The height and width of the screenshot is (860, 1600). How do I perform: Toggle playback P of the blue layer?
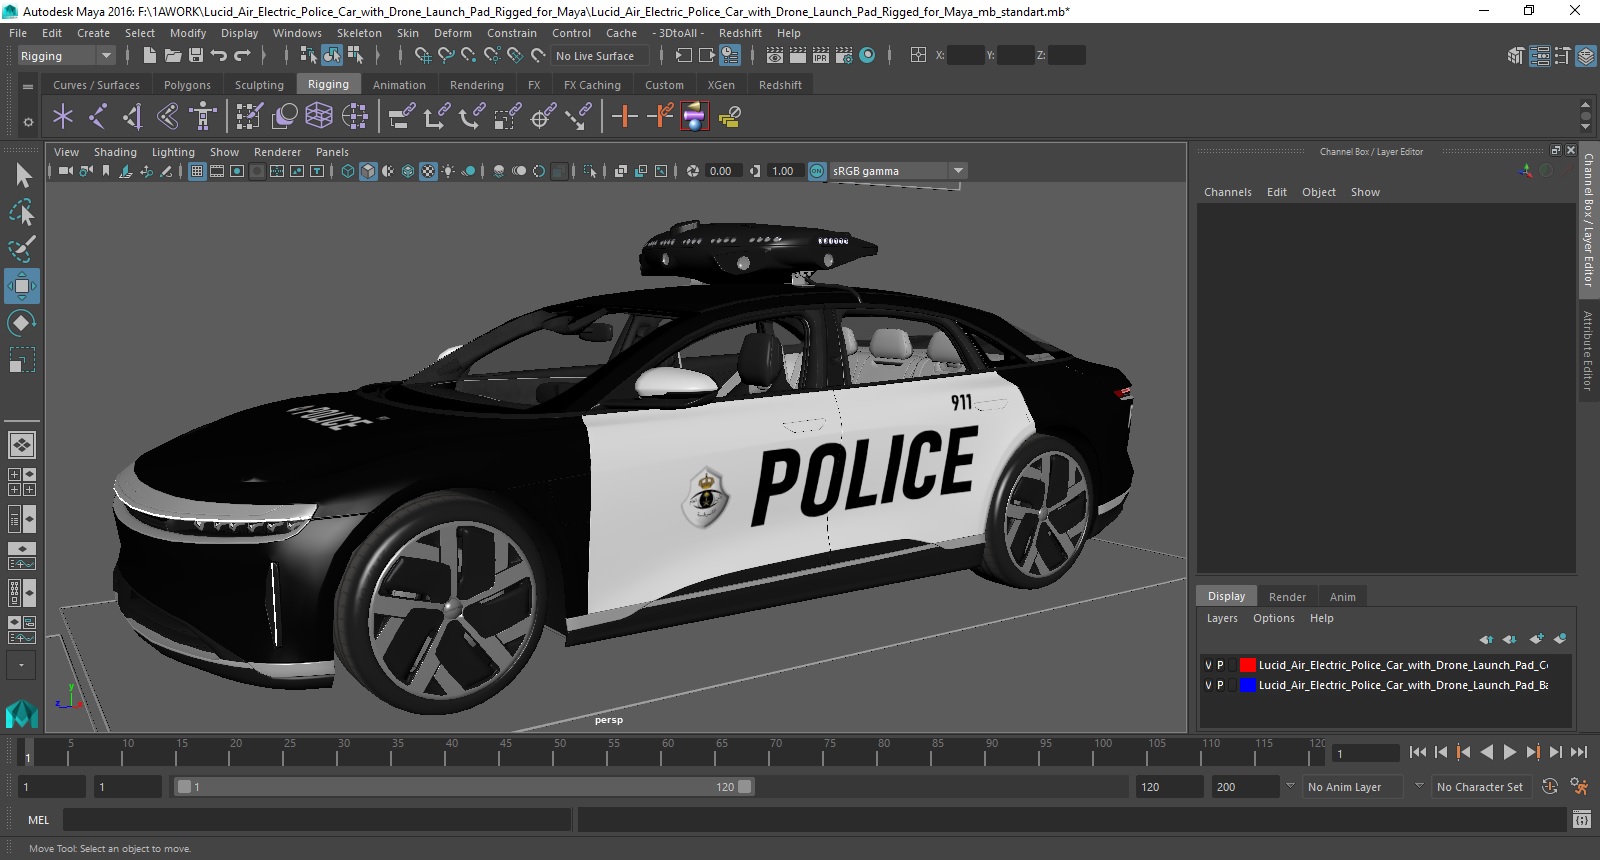coord(1220,685)
